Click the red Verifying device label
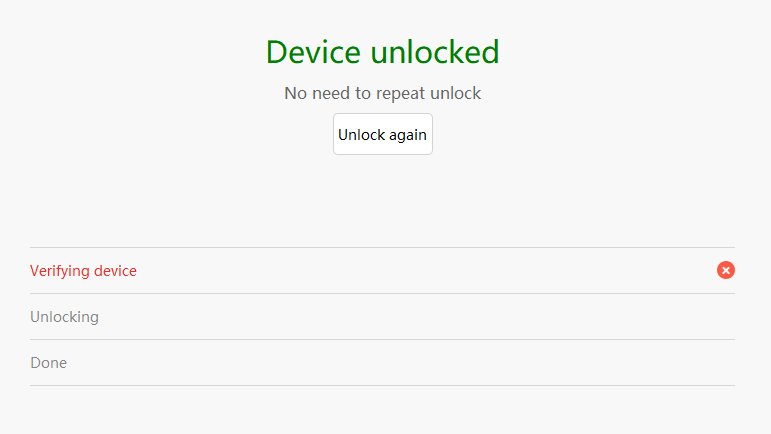Image resolution: width=771 pixels, height=434 pixels. (83, 271)
